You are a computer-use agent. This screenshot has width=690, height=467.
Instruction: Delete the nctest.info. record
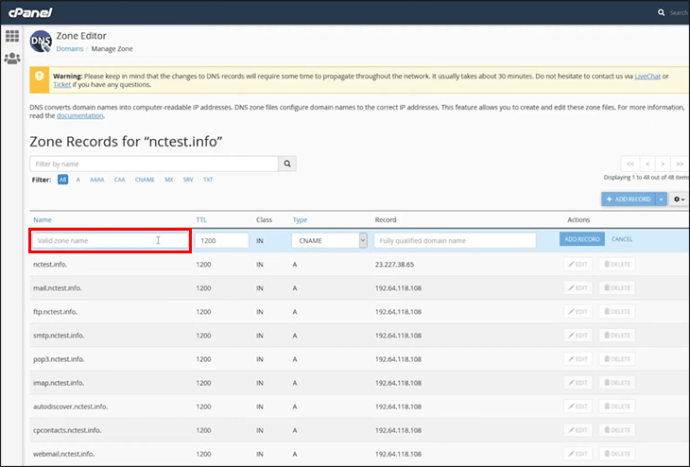click(617, 264)
